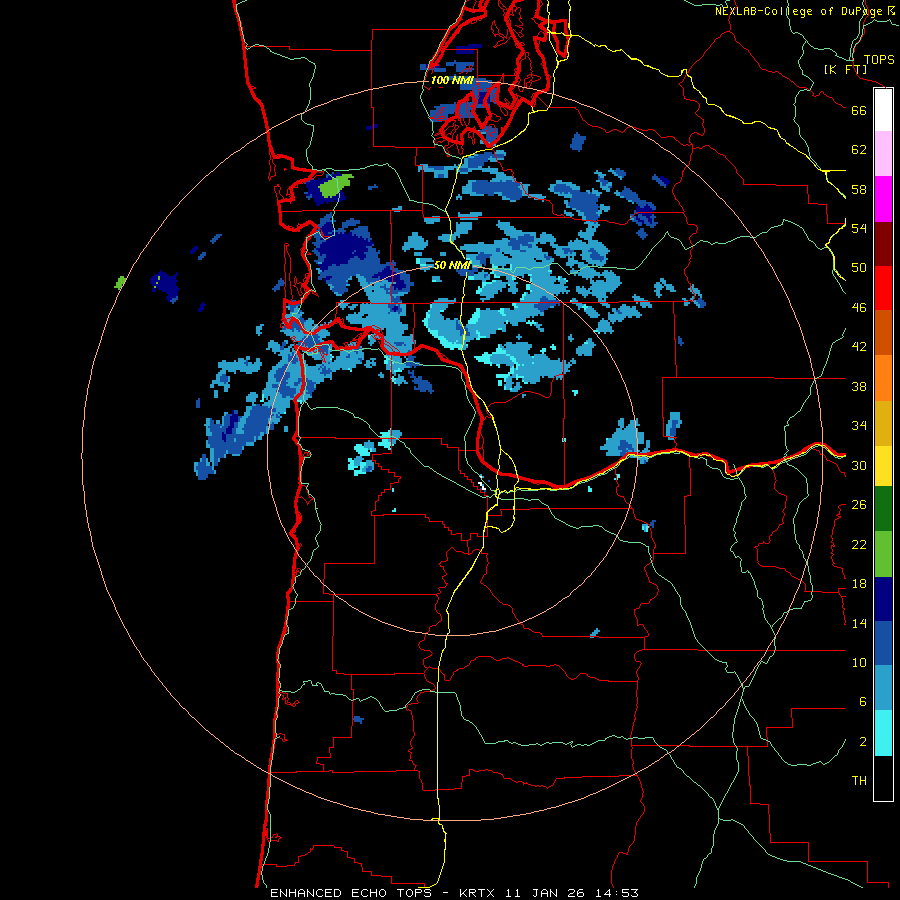The image size is (900, 900).
Task: Click the large light green echo near the coast
Action: coord(335,185)
